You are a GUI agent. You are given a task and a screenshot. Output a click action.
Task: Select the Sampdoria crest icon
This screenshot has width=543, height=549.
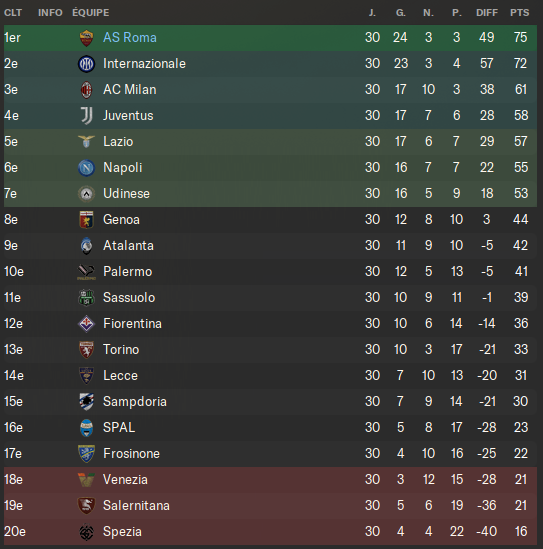[x=86, y=402]
